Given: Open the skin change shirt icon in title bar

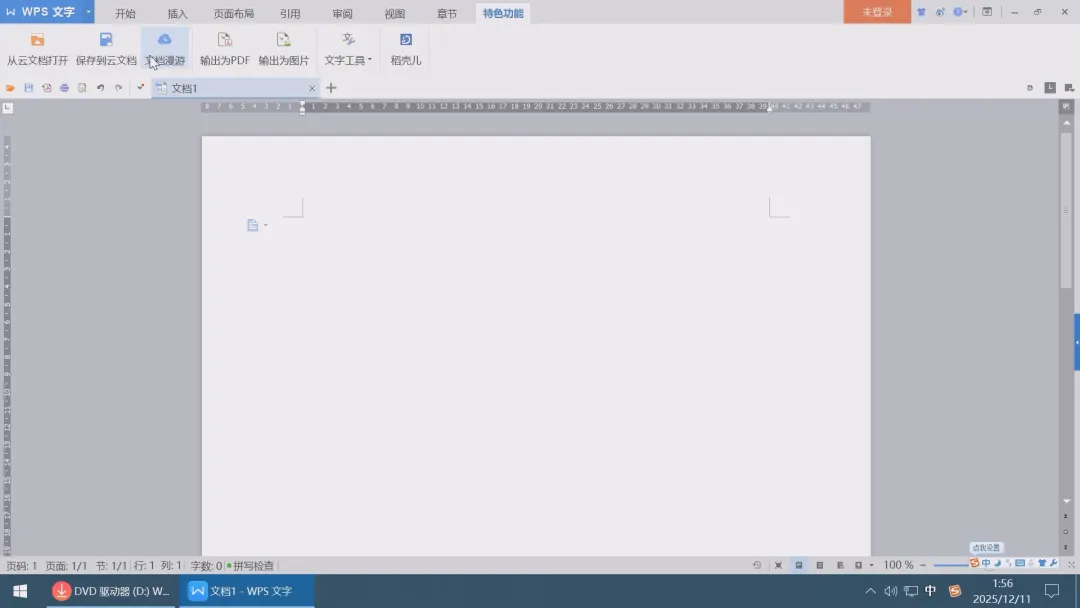Looking at the screenshot, I should click(921, 12).
